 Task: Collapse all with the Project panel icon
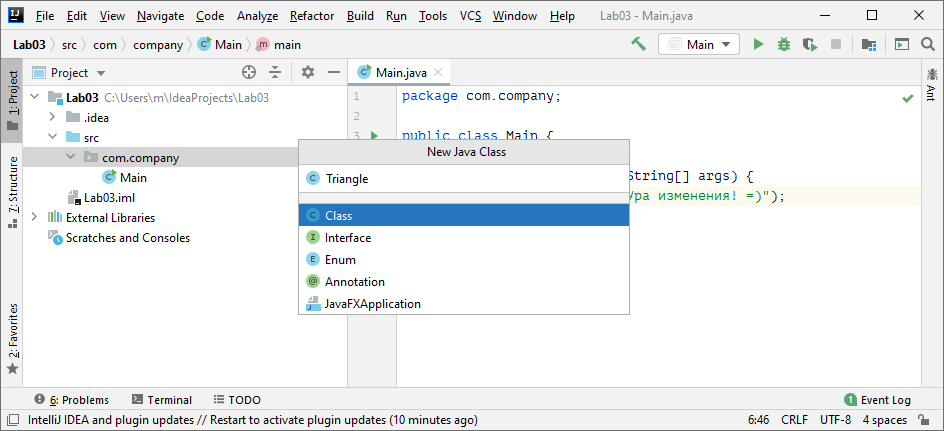point(275,73)
